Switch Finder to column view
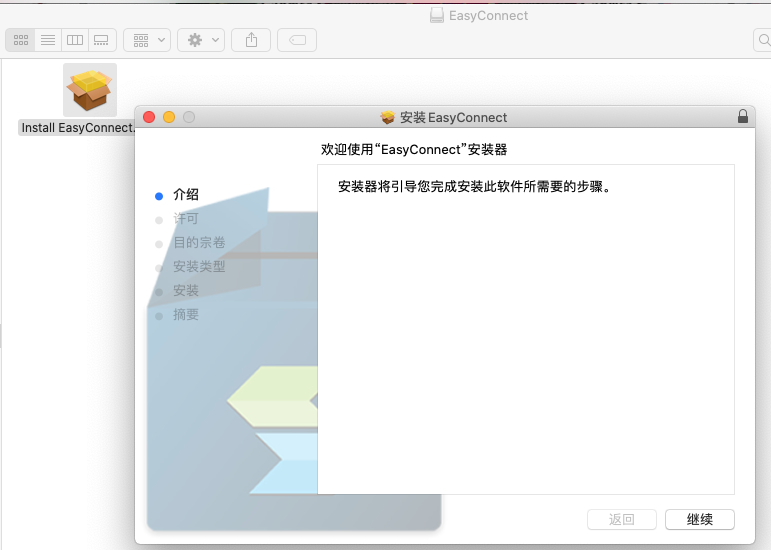 click(74, 40)
